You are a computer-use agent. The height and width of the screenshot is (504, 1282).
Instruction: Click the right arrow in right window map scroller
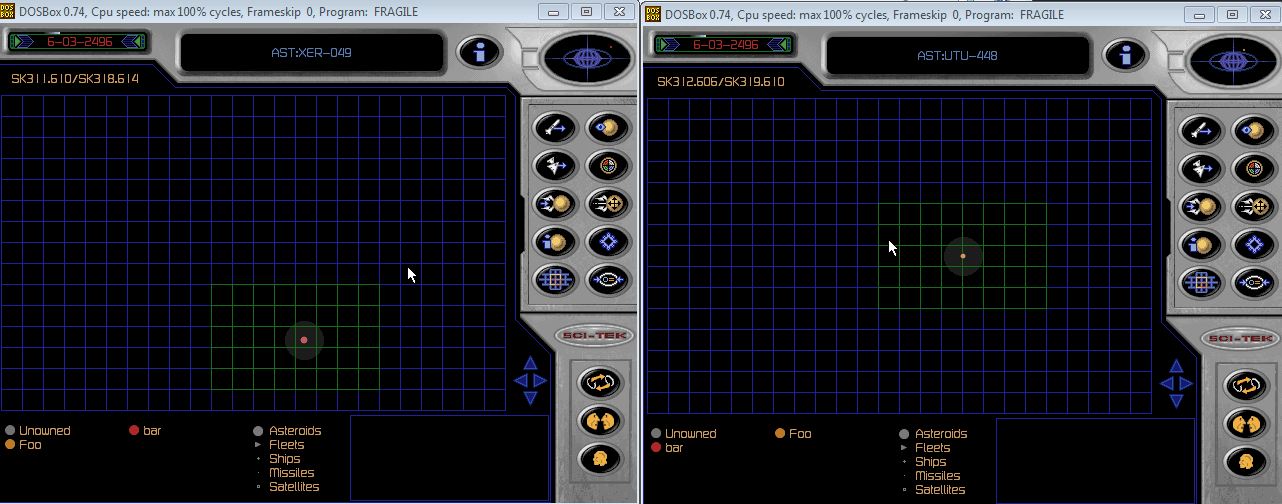1187,383
